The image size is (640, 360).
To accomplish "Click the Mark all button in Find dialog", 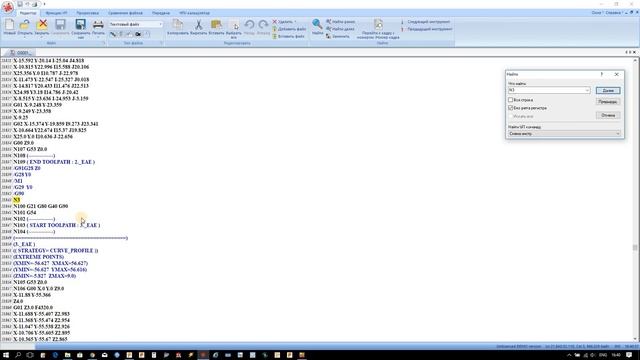I will pos(608,102).
